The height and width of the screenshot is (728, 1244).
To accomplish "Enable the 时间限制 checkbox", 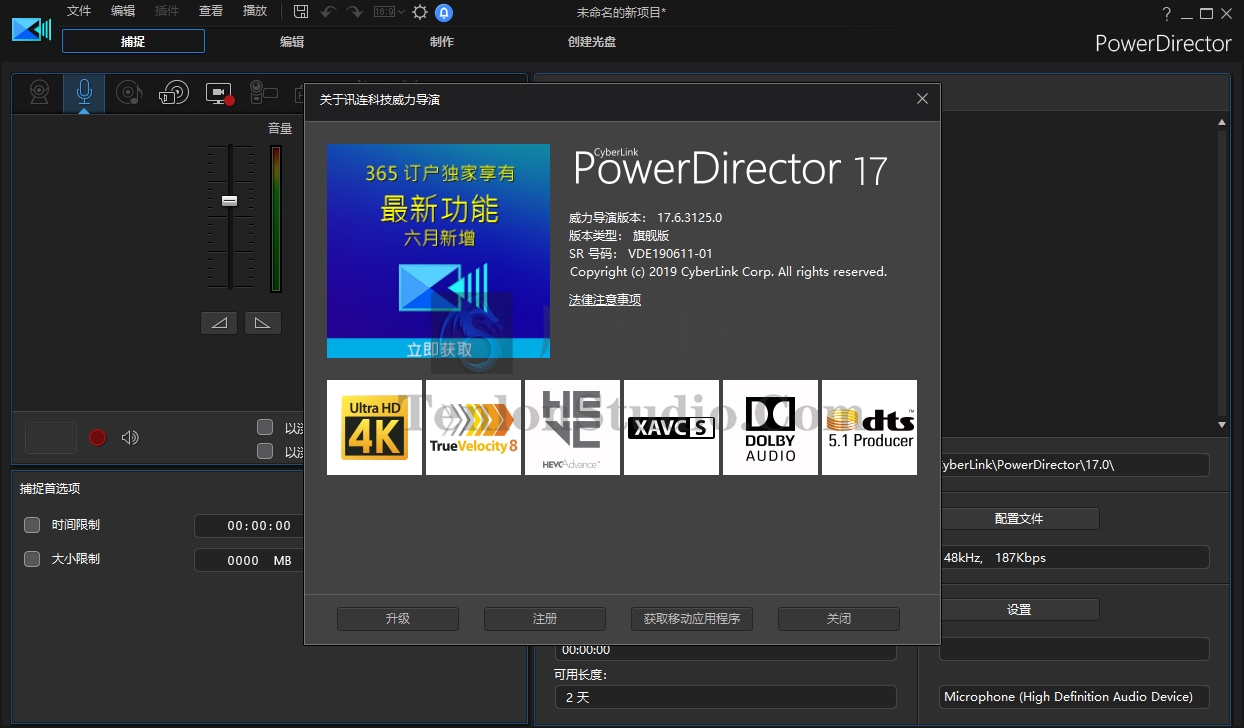I will (32, 525).
